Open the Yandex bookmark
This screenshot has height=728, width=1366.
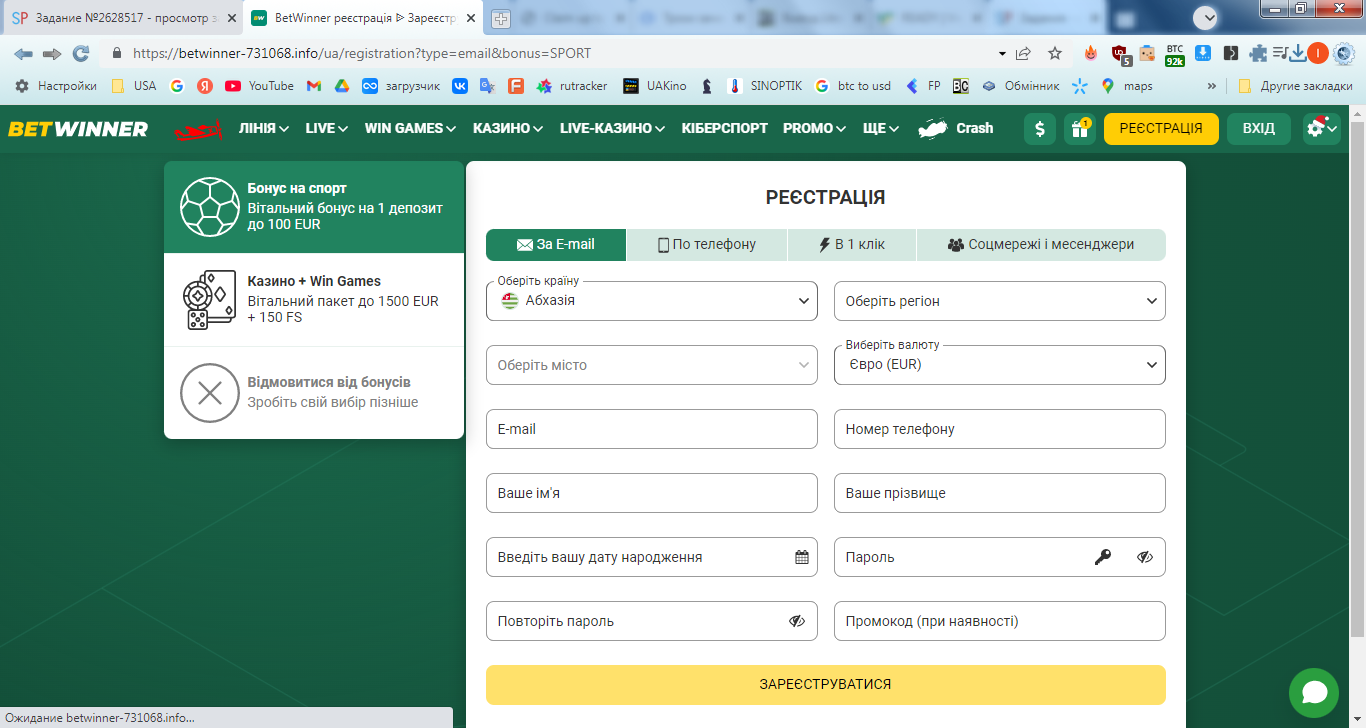[205, 86]
